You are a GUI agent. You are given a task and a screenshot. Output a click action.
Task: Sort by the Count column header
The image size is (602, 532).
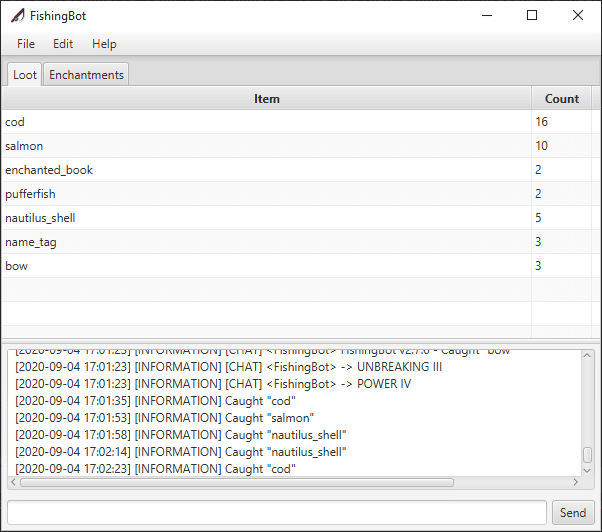[x=562, y=99]
